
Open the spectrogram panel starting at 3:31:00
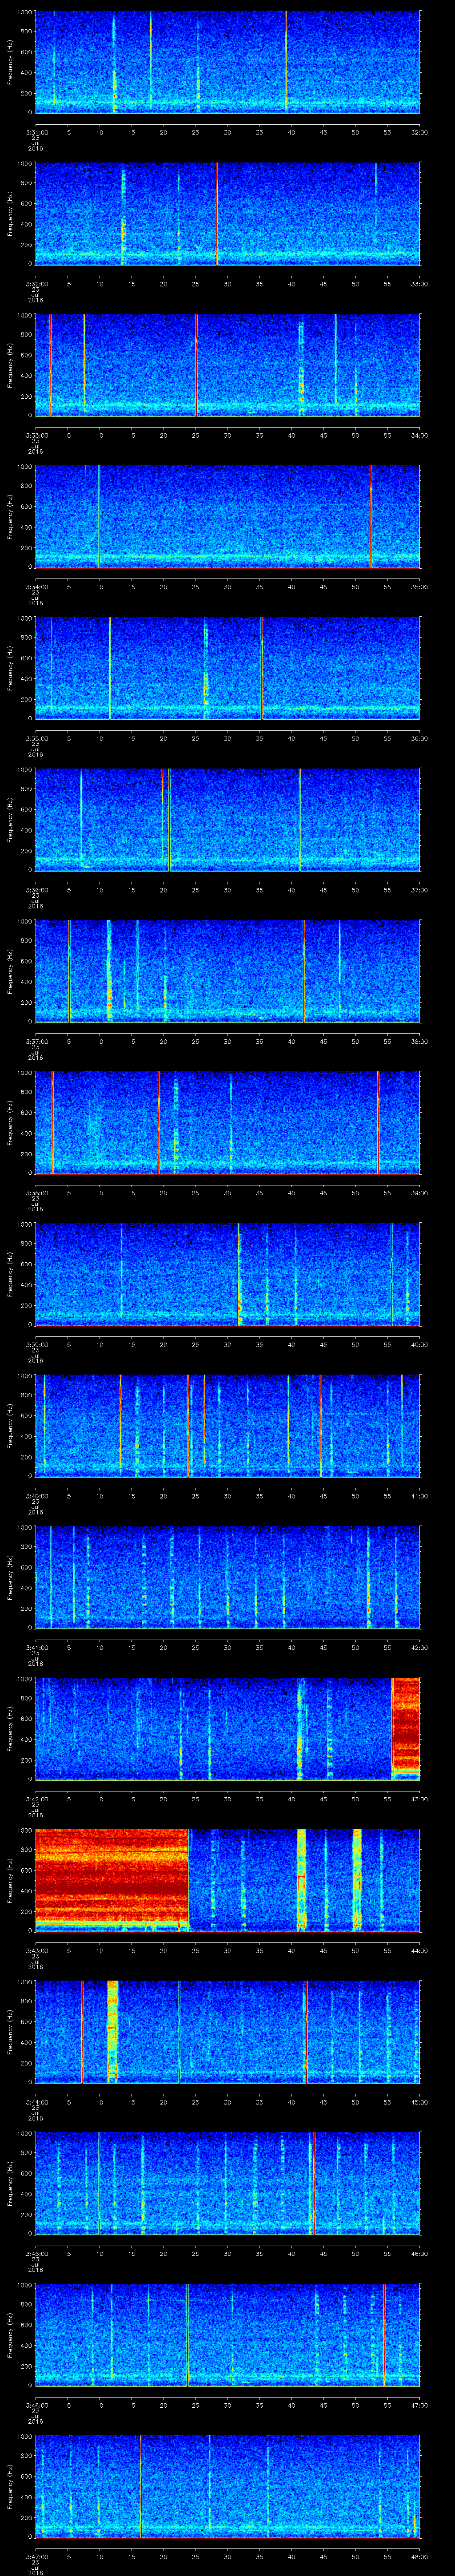click(x=227, y=62)
